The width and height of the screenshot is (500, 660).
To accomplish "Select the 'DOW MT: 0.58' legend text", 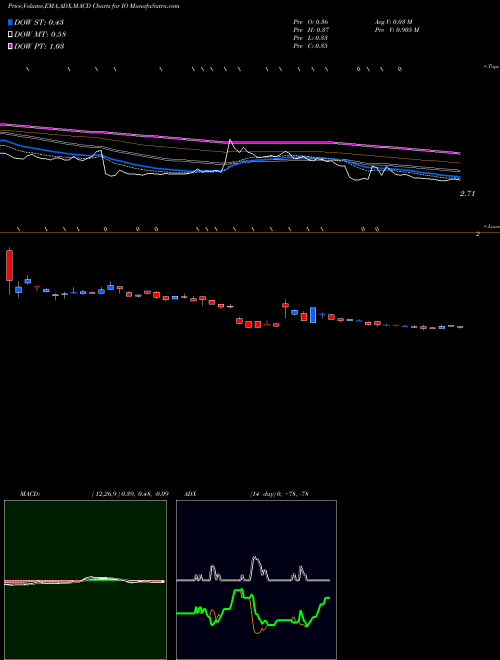I will [x=40, y=34].
